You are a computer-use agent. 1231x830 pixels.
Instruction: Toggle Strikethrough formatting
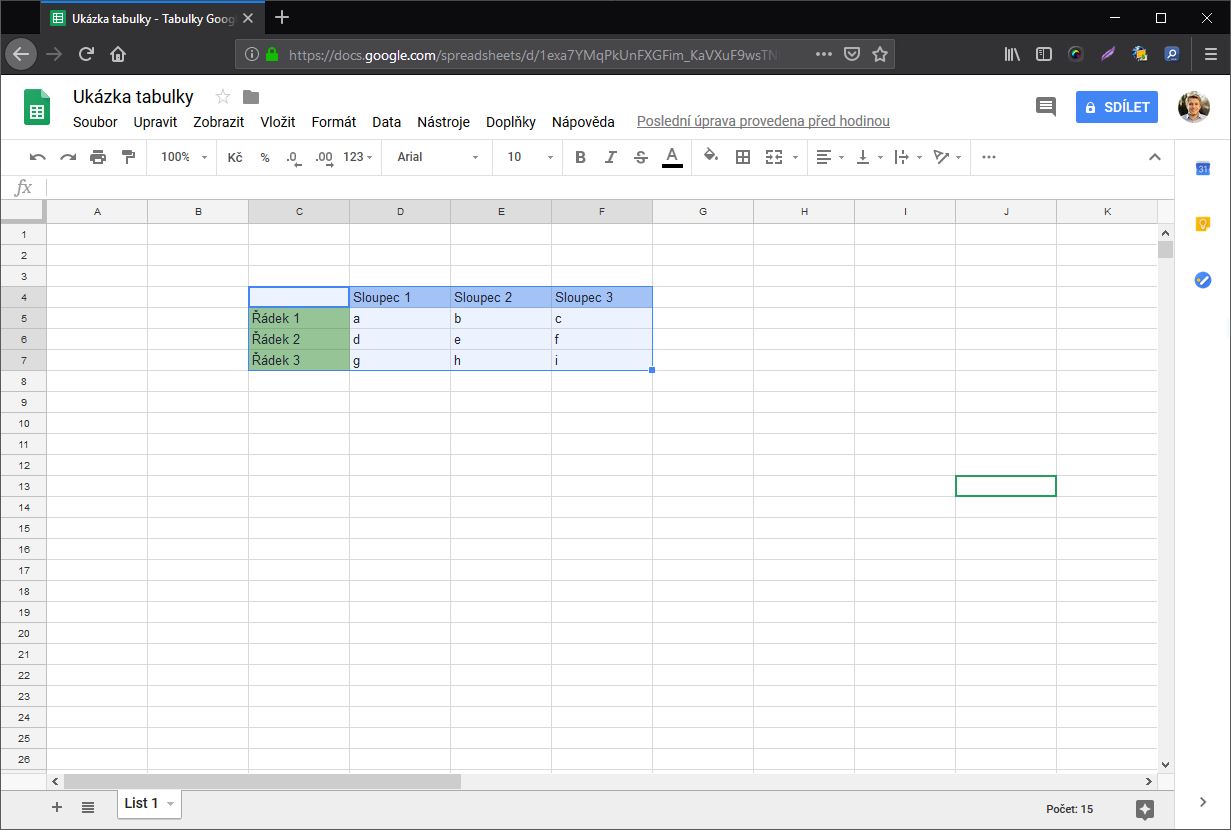point(641,157)
